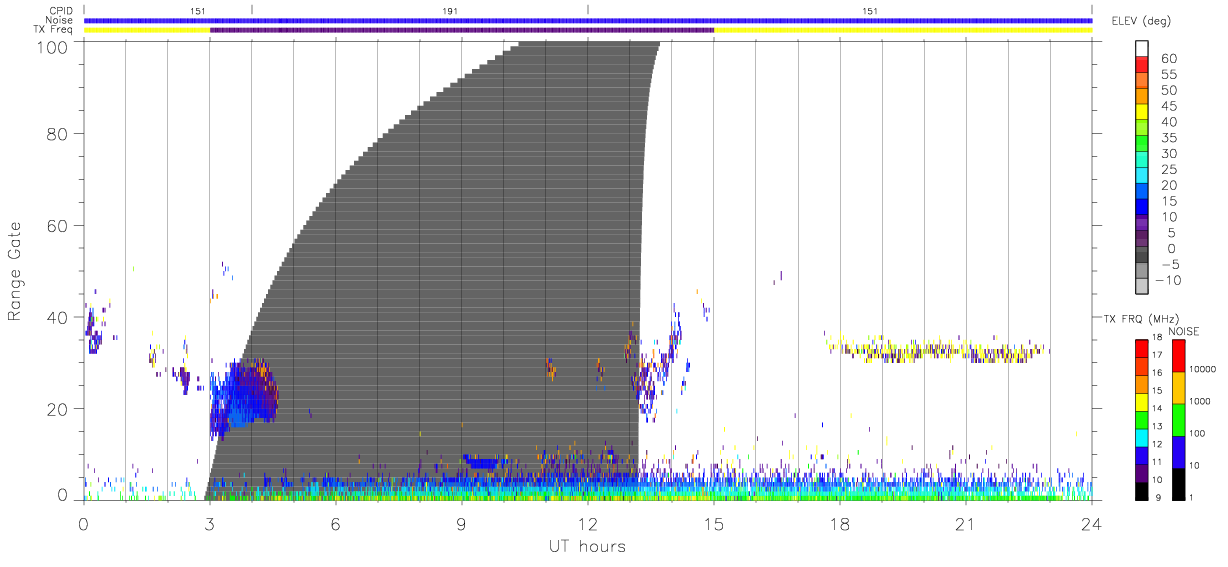The width and height of the screenshot is (1228, 567).
Task: Click the blue Noise strip above the plot
Action: 588,20
